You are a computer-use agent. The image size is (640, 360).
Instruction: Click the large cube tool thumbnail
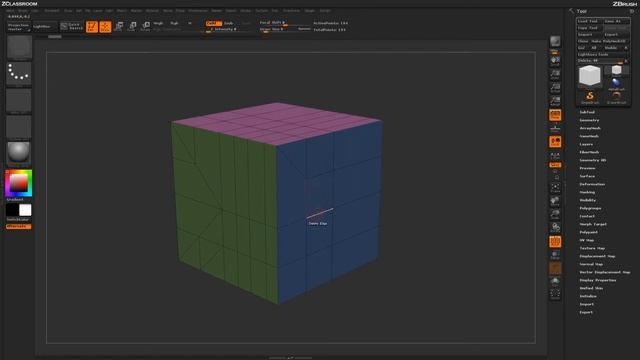590,76
